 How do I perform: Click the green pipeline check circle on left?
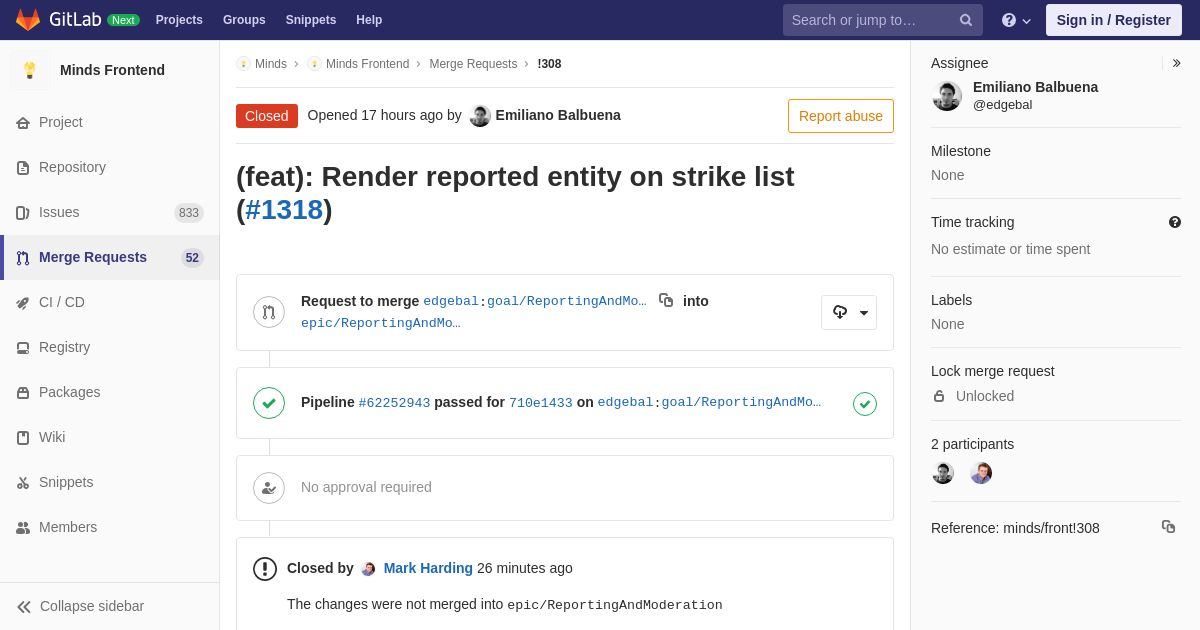(x=269, y=403)
